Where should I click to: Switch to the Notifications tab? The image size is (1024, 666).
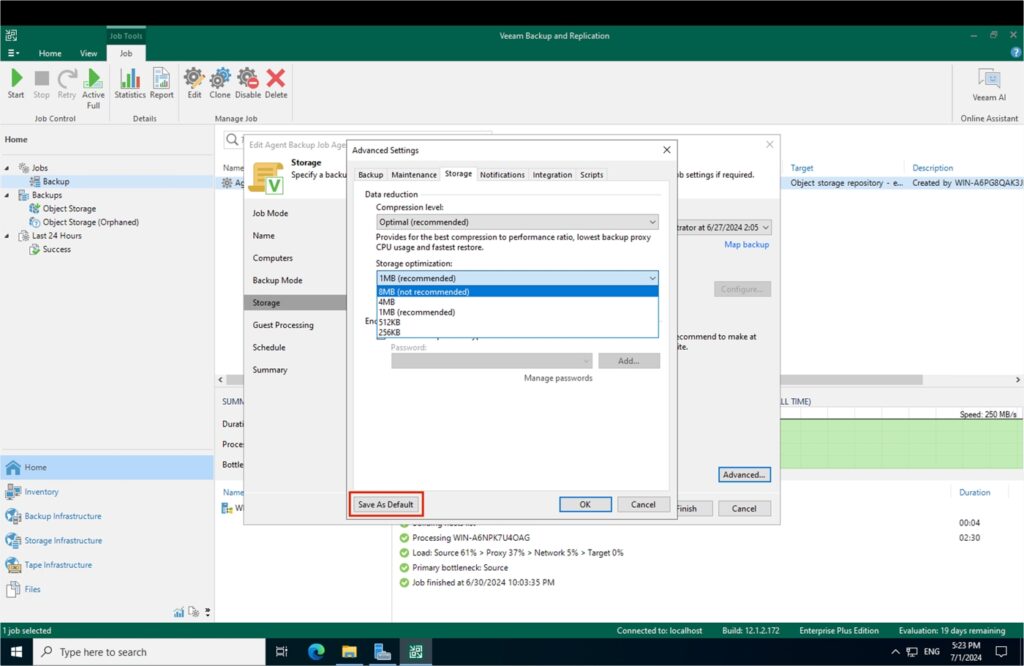point(502,175)
